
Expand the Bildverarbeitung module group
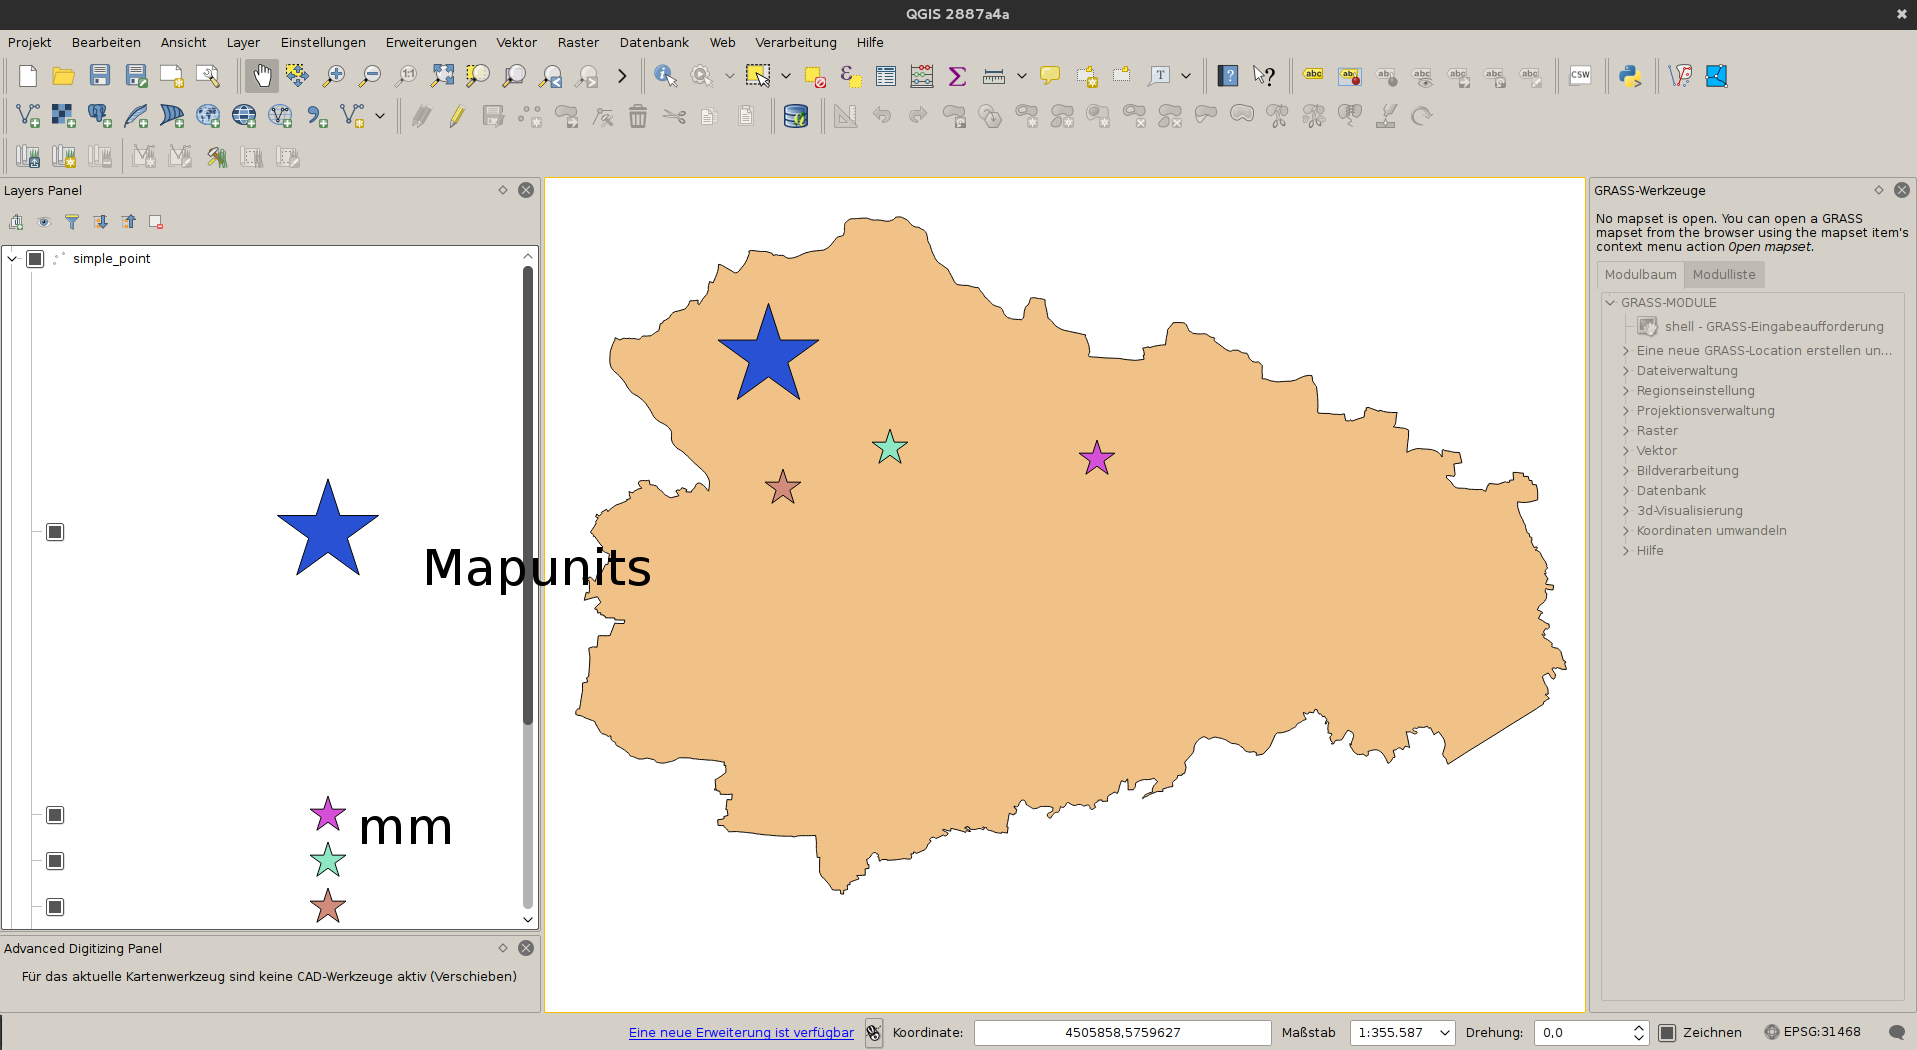[x=1626, y=471]
